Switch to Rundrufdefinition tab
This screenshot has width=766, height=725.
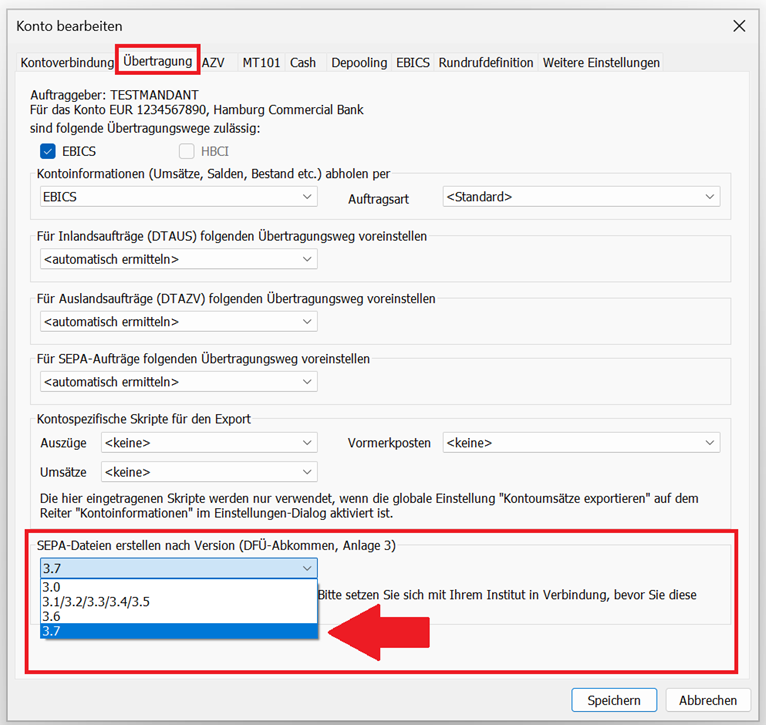tap(486, 63)
